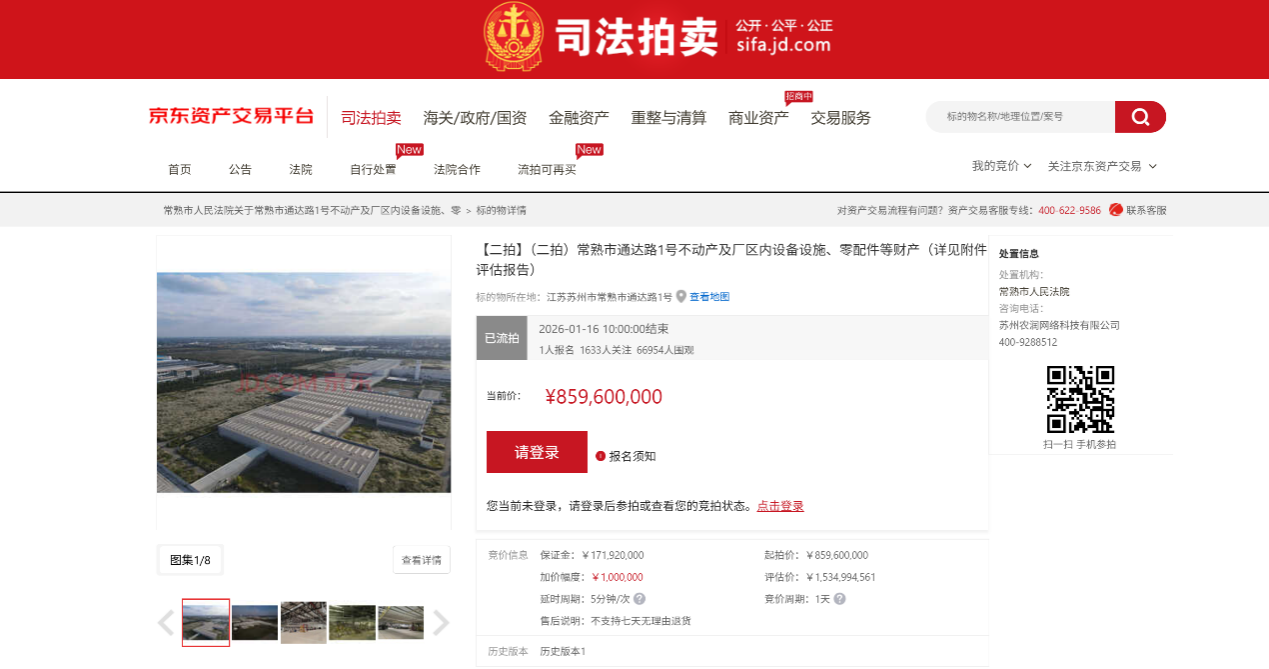The image size is (1269, 669).
Task: Click the 已流拍 status label
Action: [x=502, y=338]
